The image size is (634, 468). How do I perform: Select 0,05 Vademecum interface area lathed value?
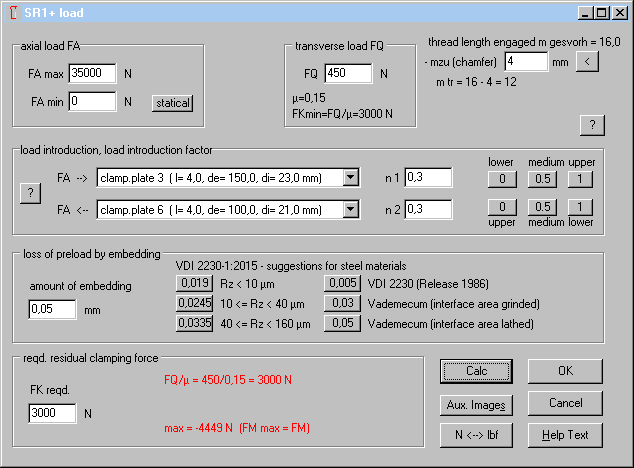point(342,323)
